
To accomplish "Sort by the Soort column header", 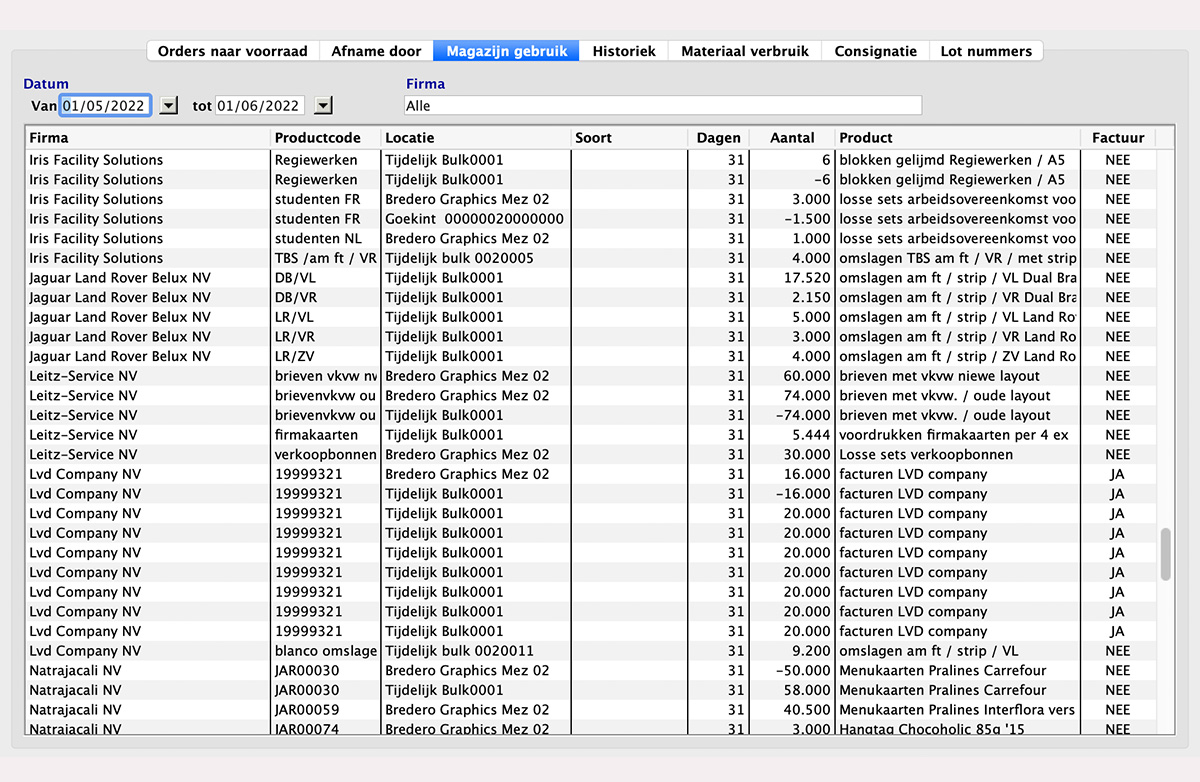I will click(629, 138).
